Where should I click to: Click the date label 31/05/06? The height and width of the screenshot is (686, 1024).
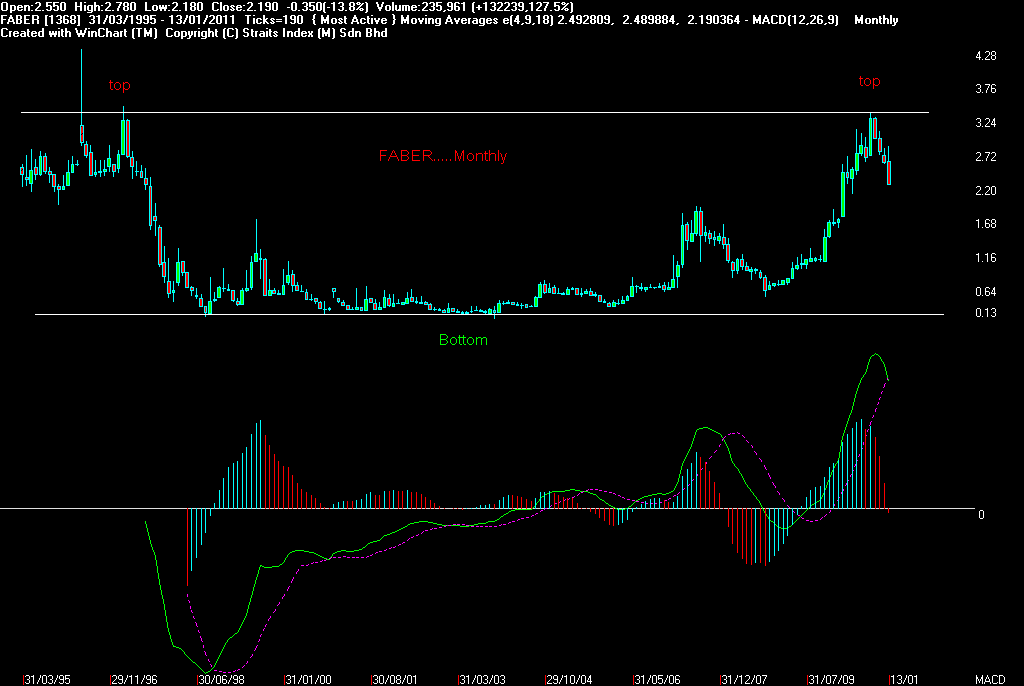(657, 679)
